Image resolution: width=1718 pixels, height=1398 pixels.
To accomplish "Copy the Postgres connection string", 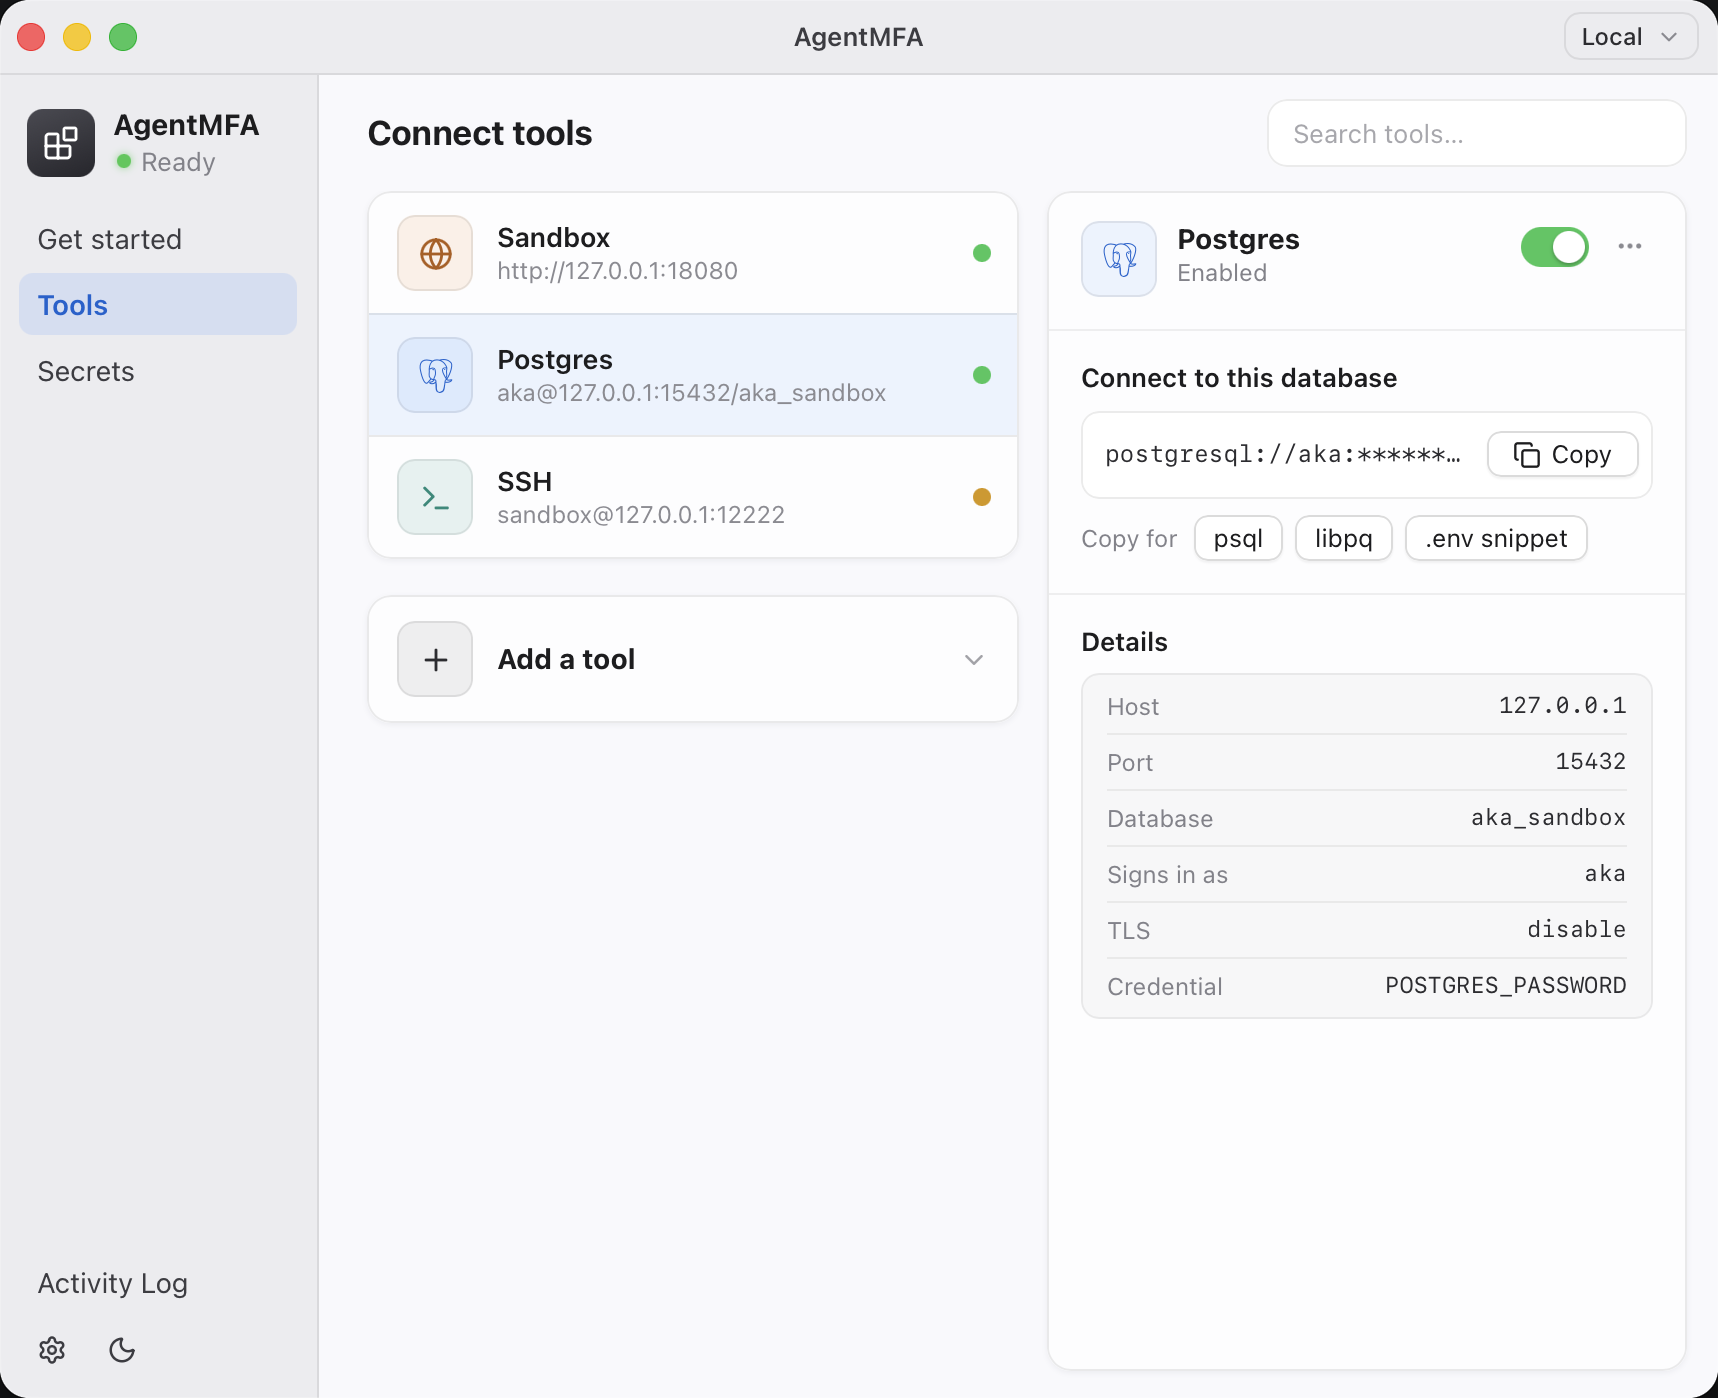I will (x=1562, y=454).
